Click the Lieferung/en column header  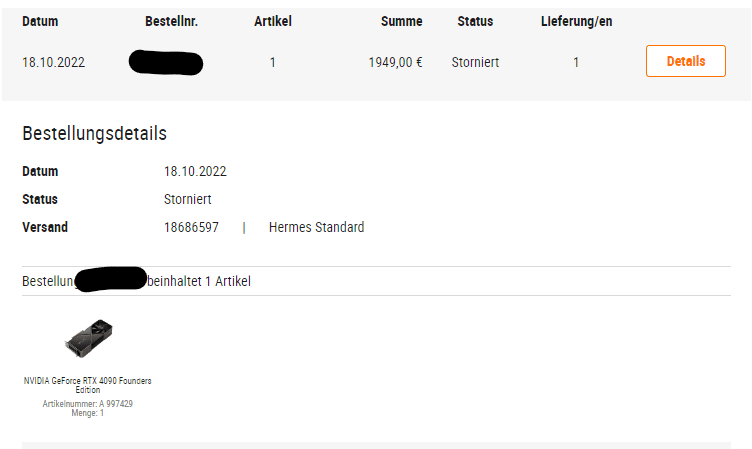[576, 22]
